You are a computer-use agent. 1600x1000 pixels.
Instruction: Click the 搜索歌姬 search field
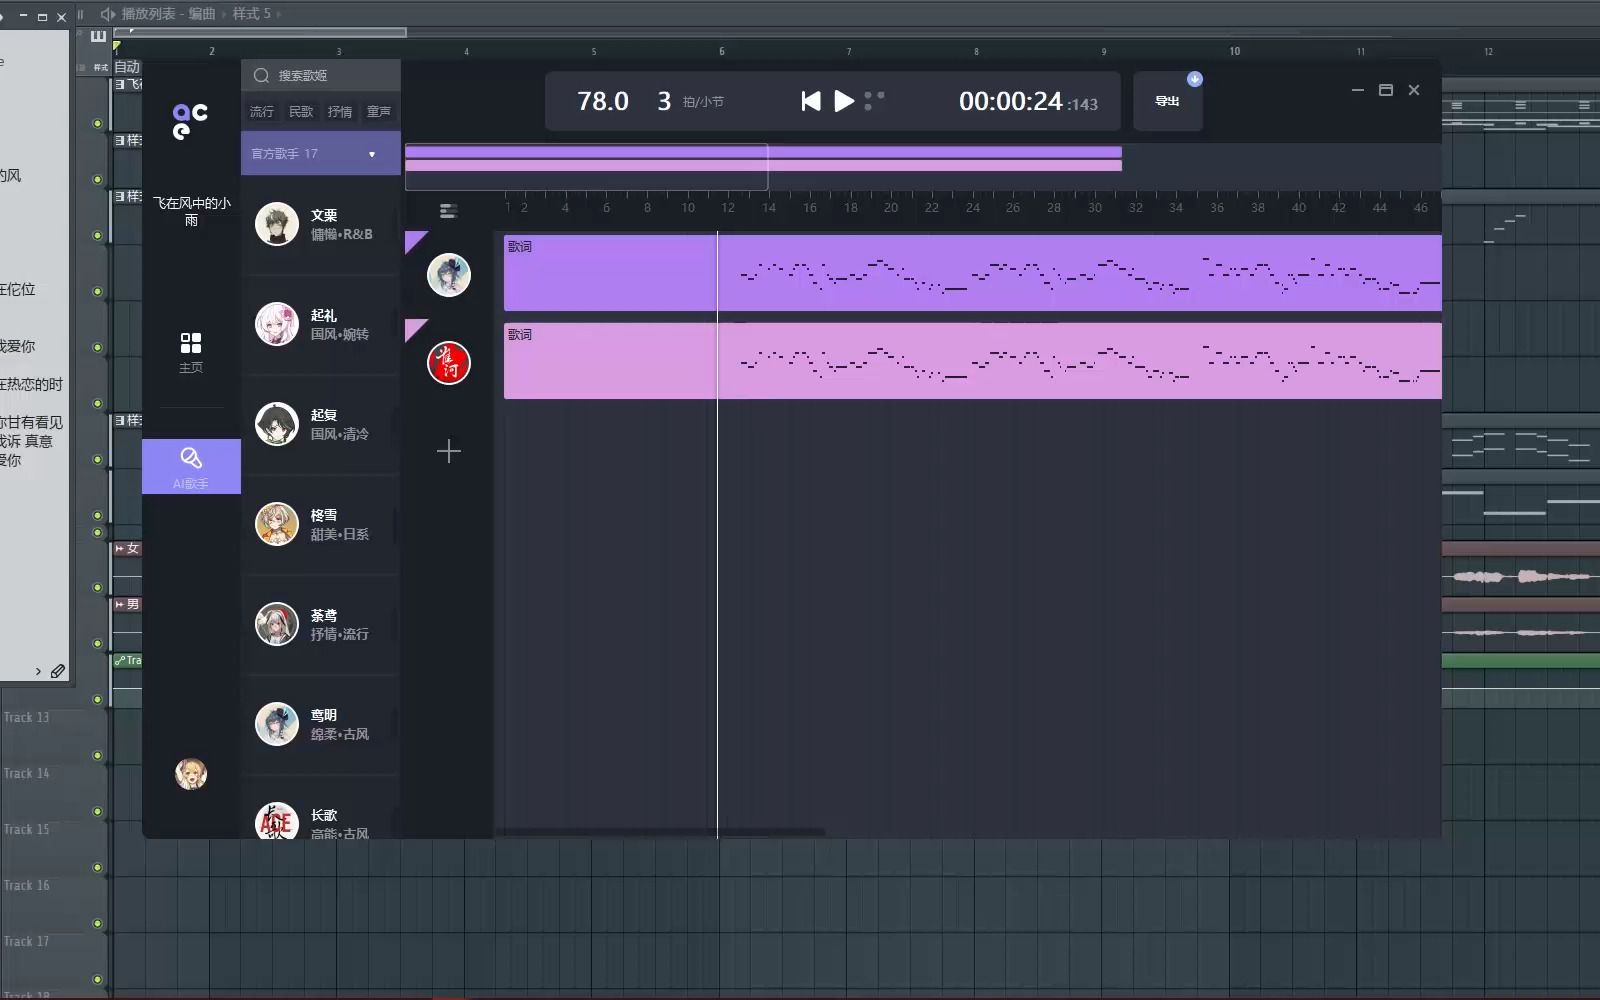pos(320,75)
